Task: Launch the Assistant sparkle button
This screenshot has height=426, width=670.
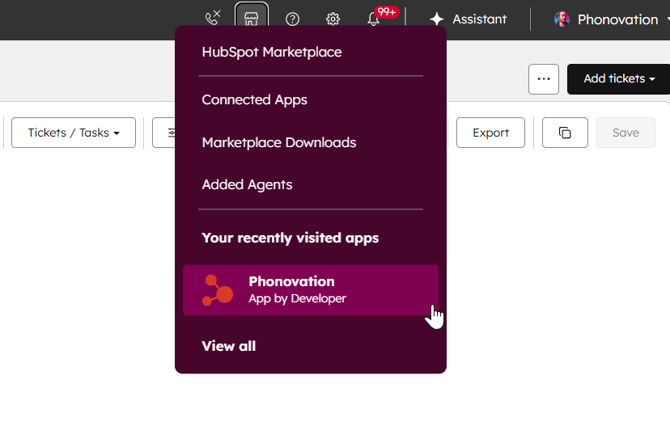Action: tap(468, 19)
